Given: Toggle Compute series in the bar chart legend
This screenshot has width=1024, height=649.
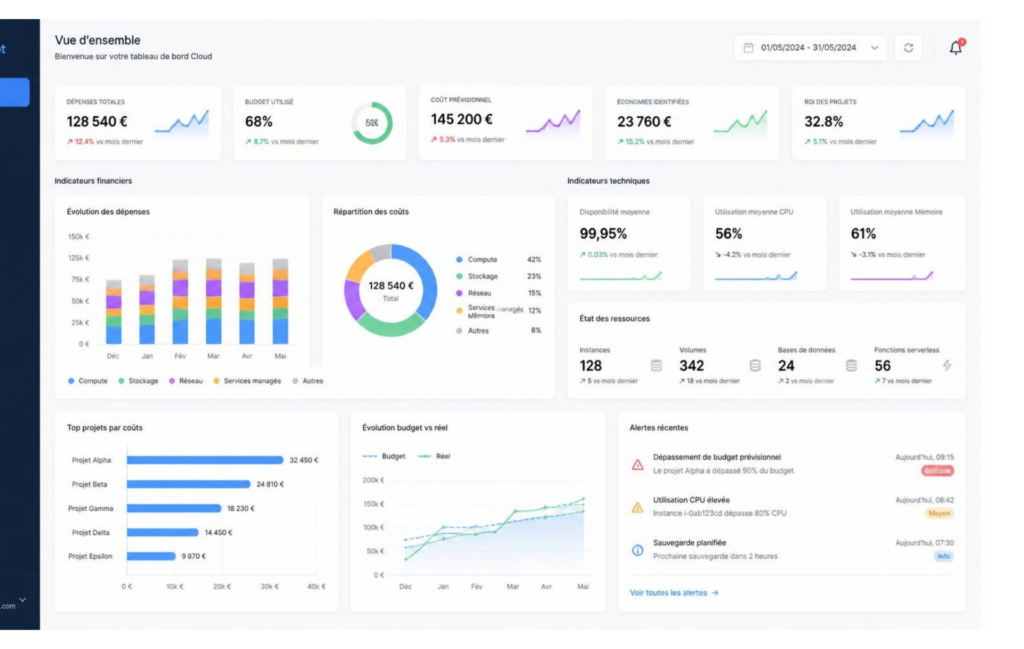Looking at the screenshot, I should coord(88,381).
